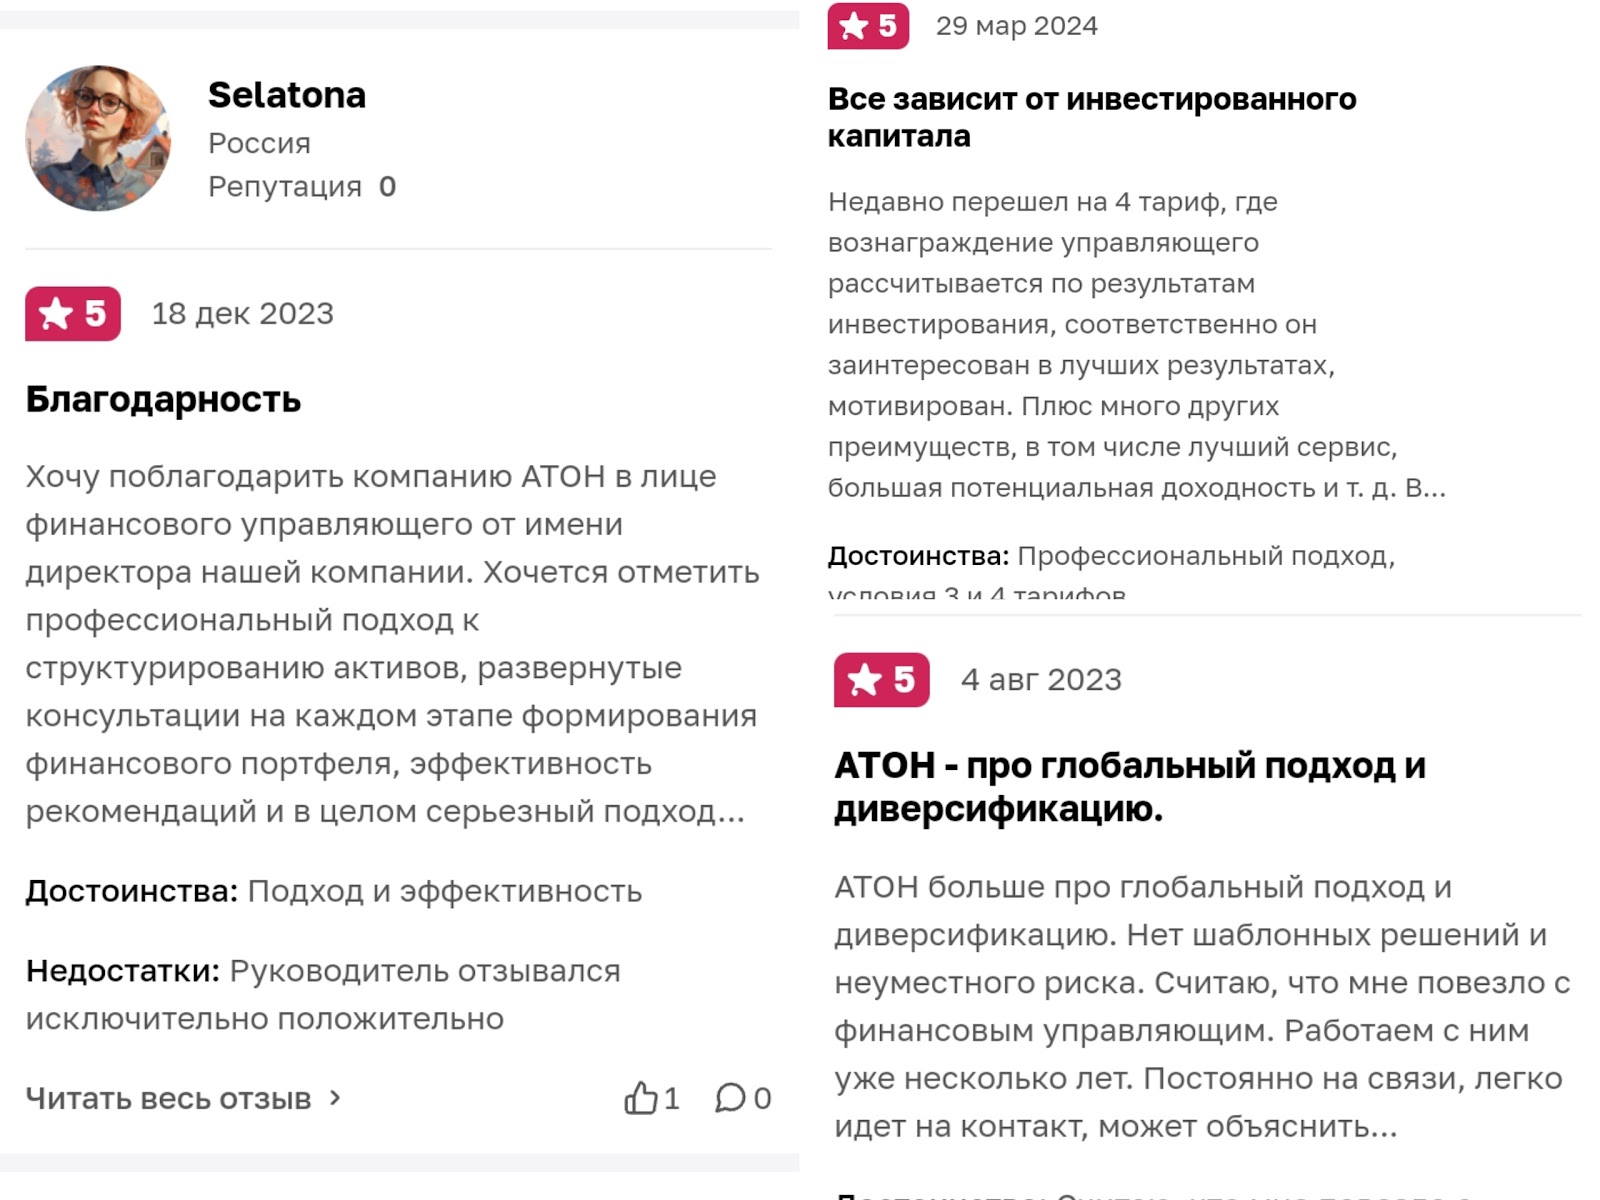Open comments via speech bubble icon
This screenshot has height=1200, width=1600.
click(730, 1098)
